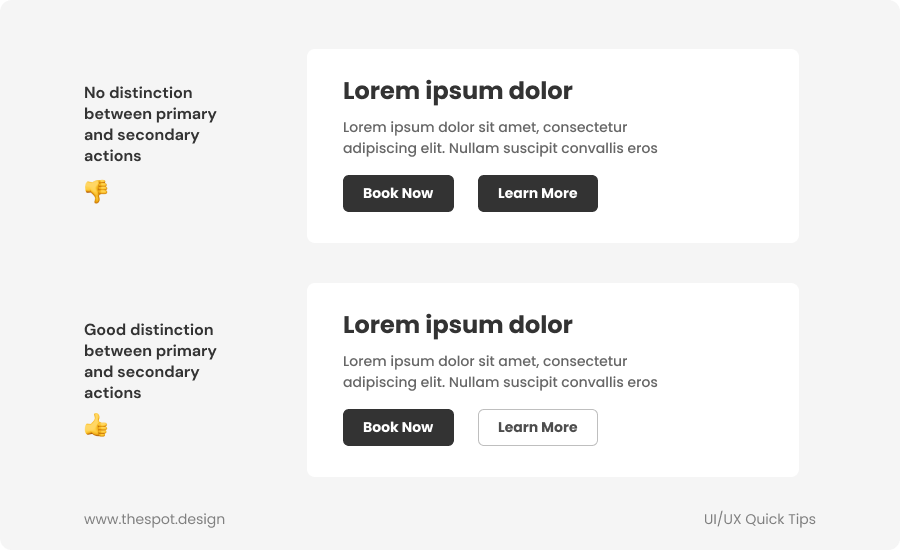Click the UI/UX Quick Tips label

tap(759, 519)
